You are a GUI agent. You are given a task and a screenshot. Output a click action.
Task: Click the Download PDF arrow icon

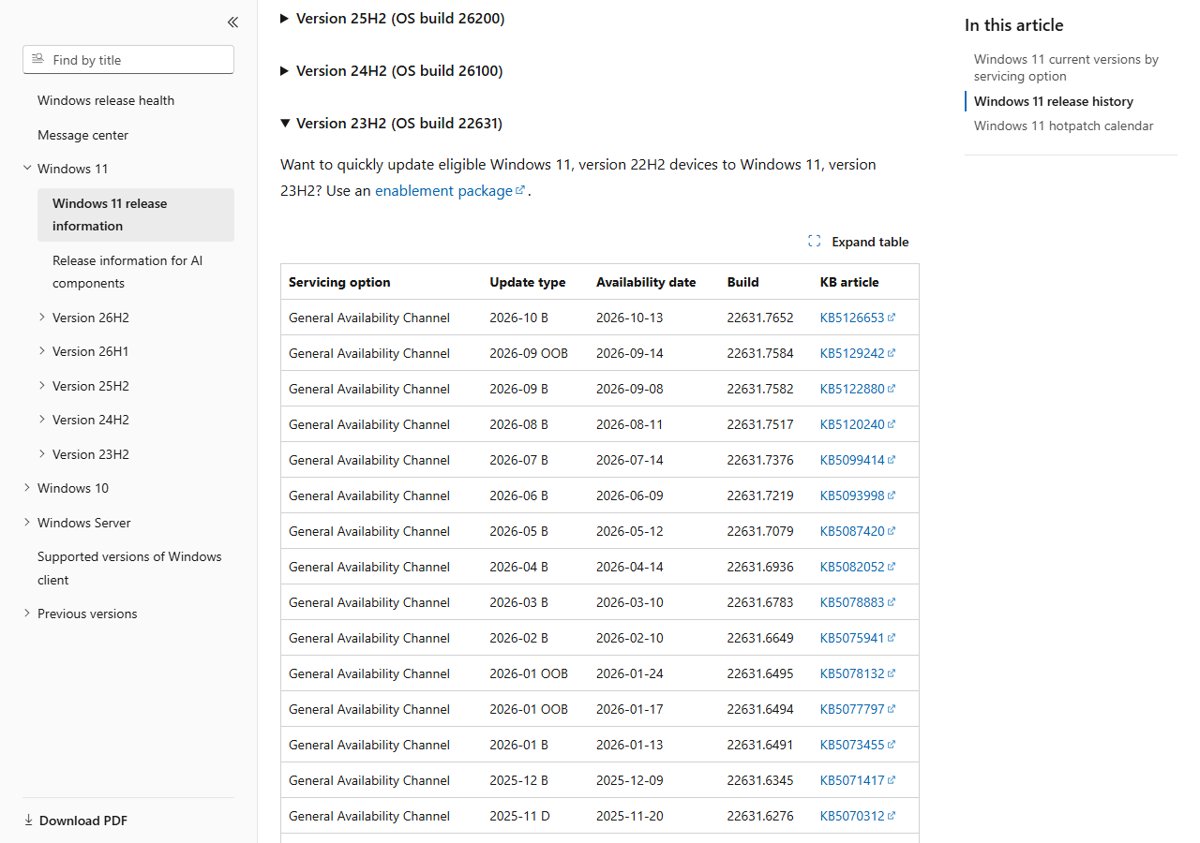coord(28,821)
